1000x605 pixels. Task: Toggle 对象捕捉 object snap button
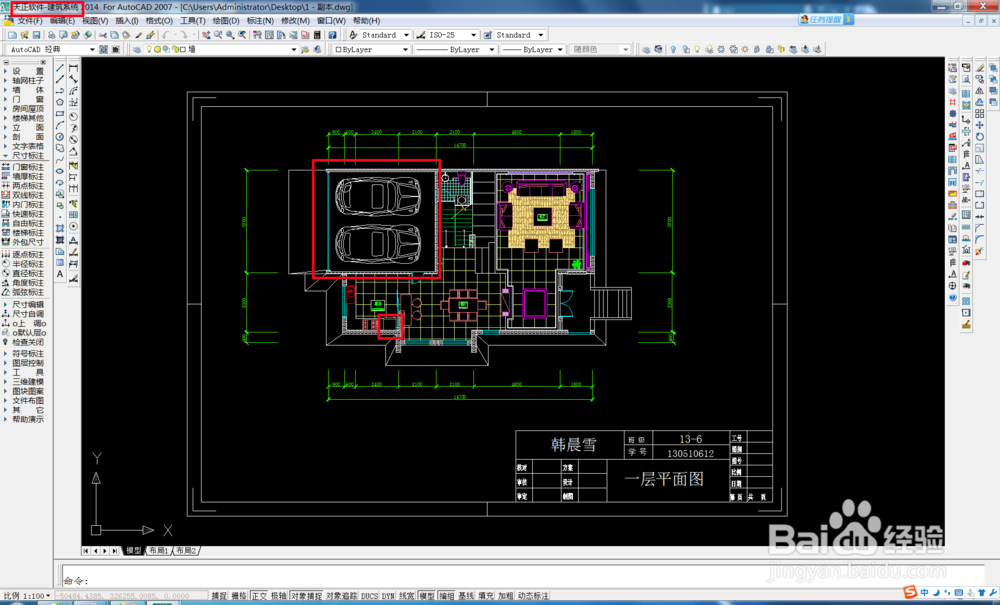[306, 596]
